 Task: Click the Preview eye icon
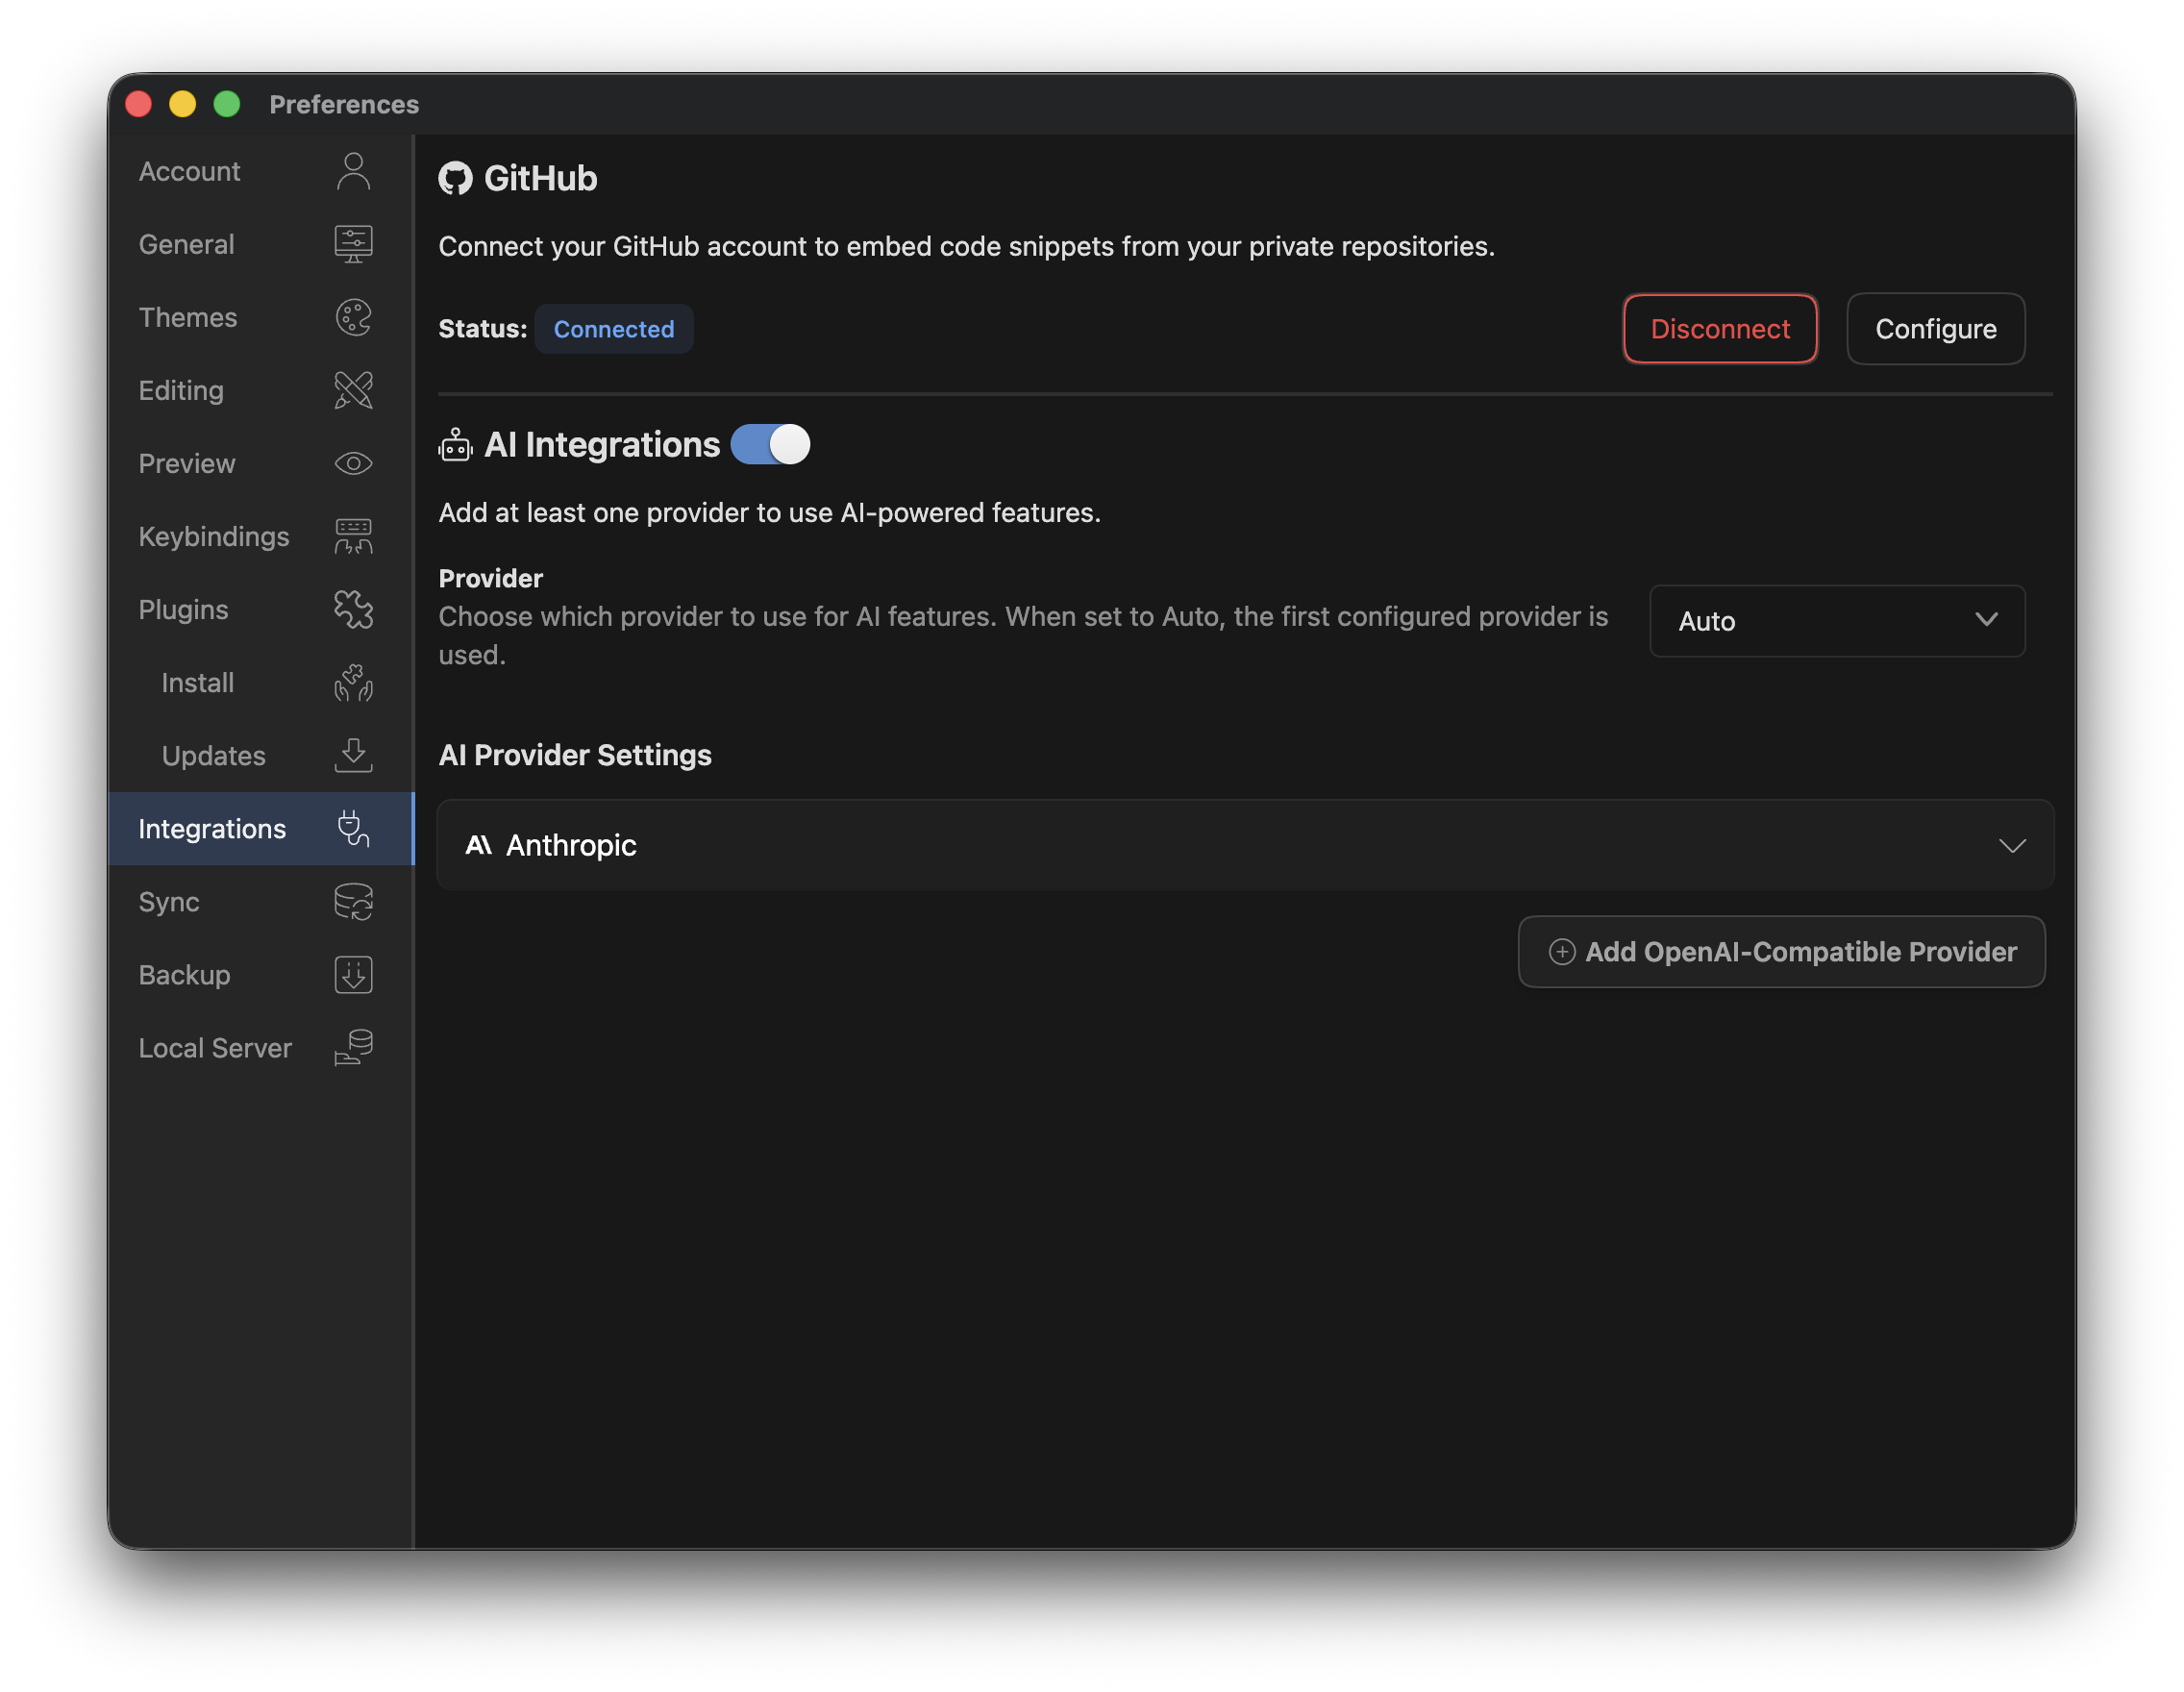(x=353, y=463)
